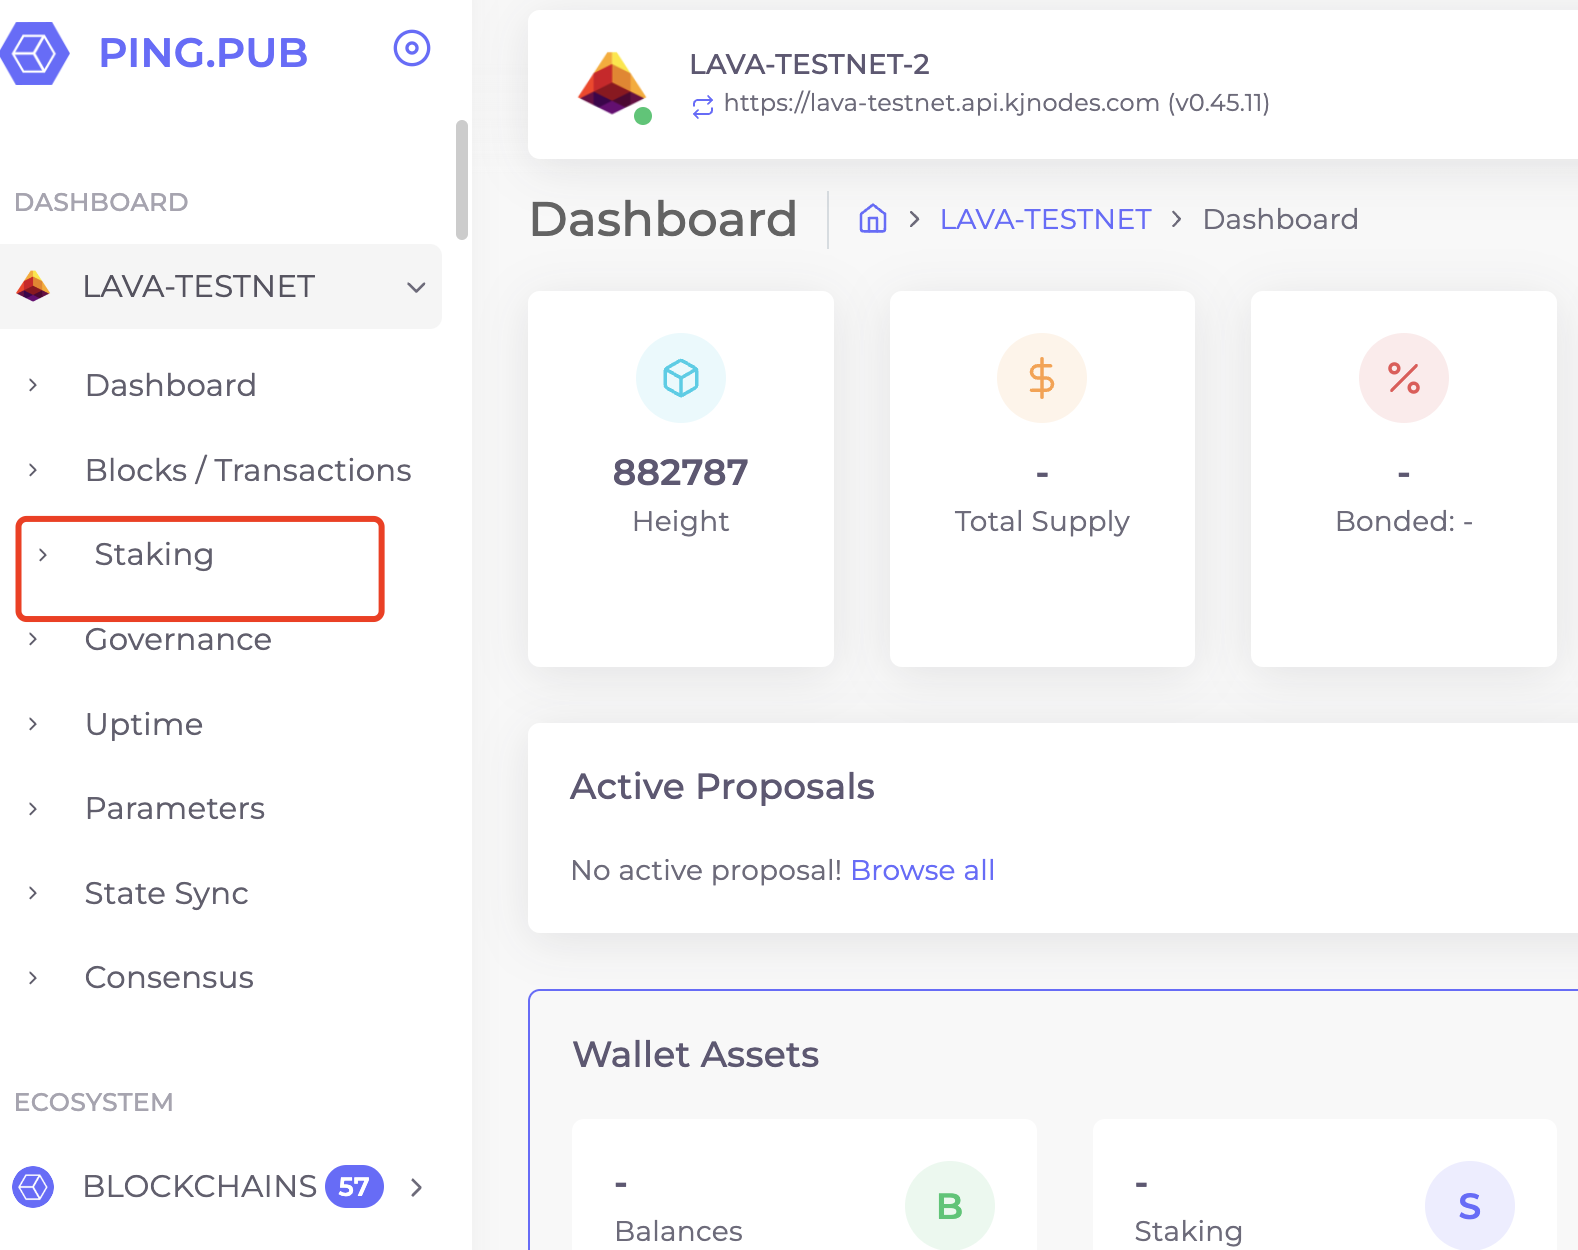Click the Height cube icon
Image resolution: width=1578 pixels, height=1250 pixels.
tap(681, 378)
